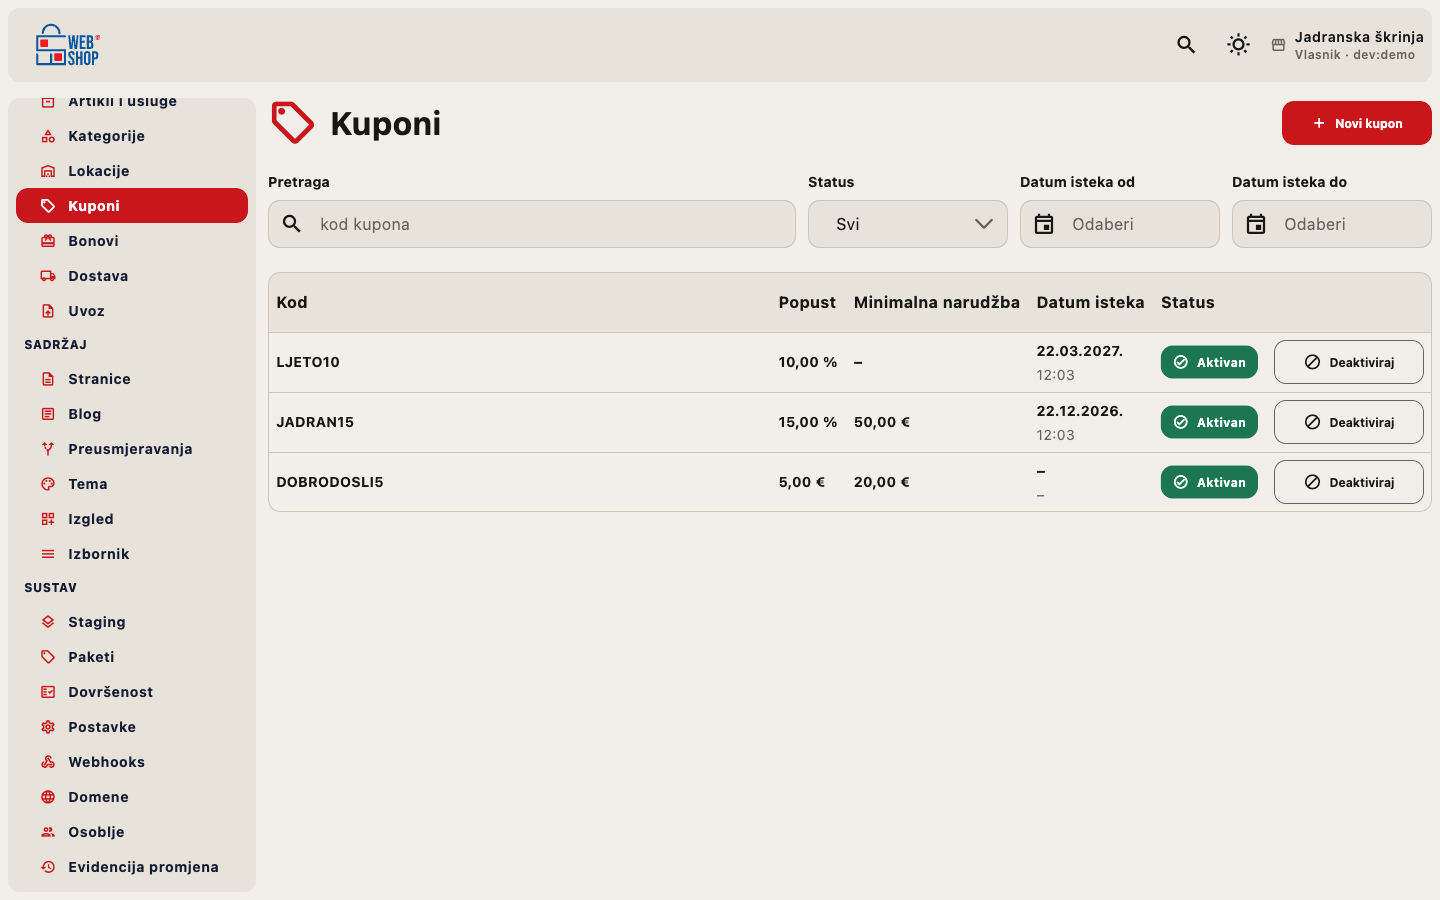
Task: Go to Osoblje page
Action: [x=132, y=832]
